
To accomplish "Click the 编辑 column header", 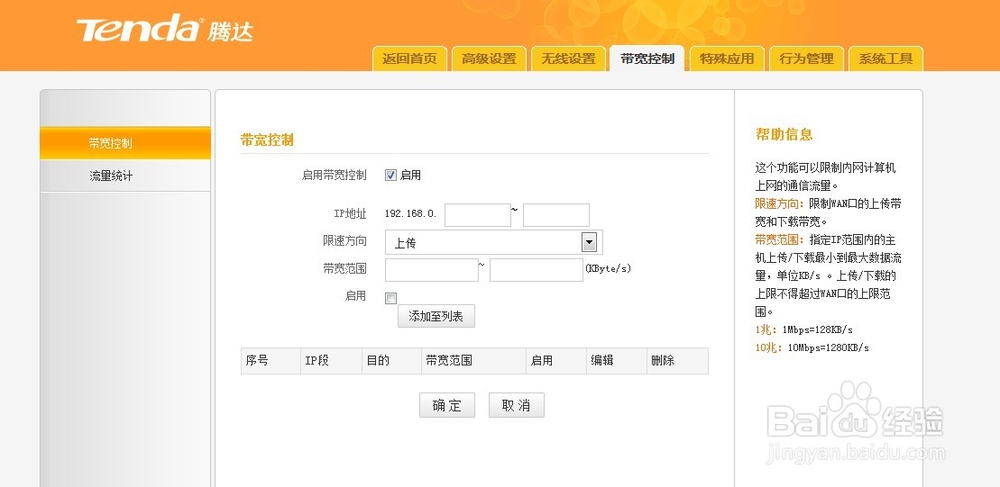I will point(616,361).
